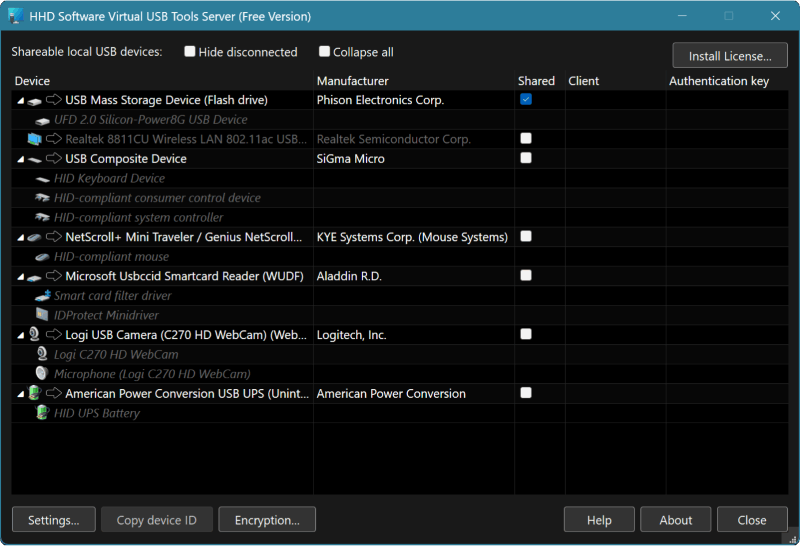Click the smartcard reader icon beside Microsoft Usbccid

(x=34, y=277)
